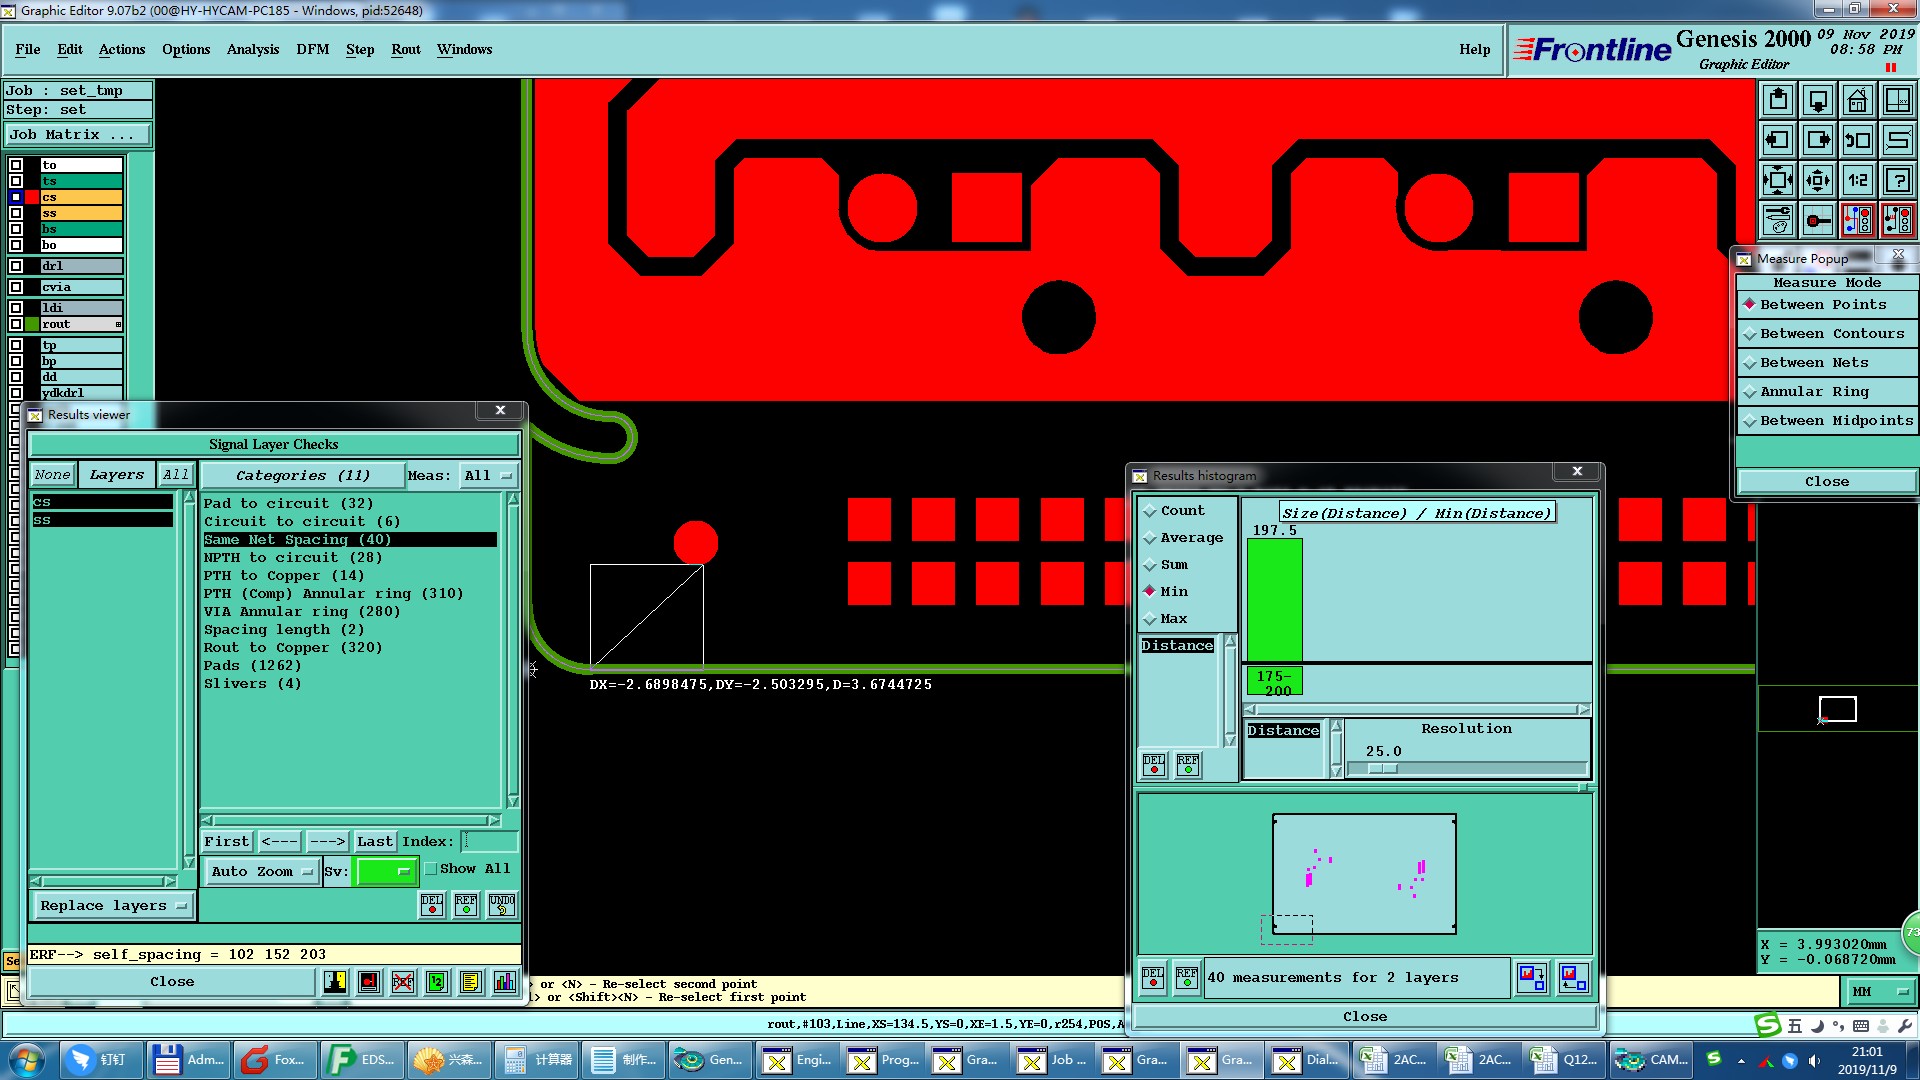Click the Last navigation button
1920x1080 pixels.
(375, 842)
